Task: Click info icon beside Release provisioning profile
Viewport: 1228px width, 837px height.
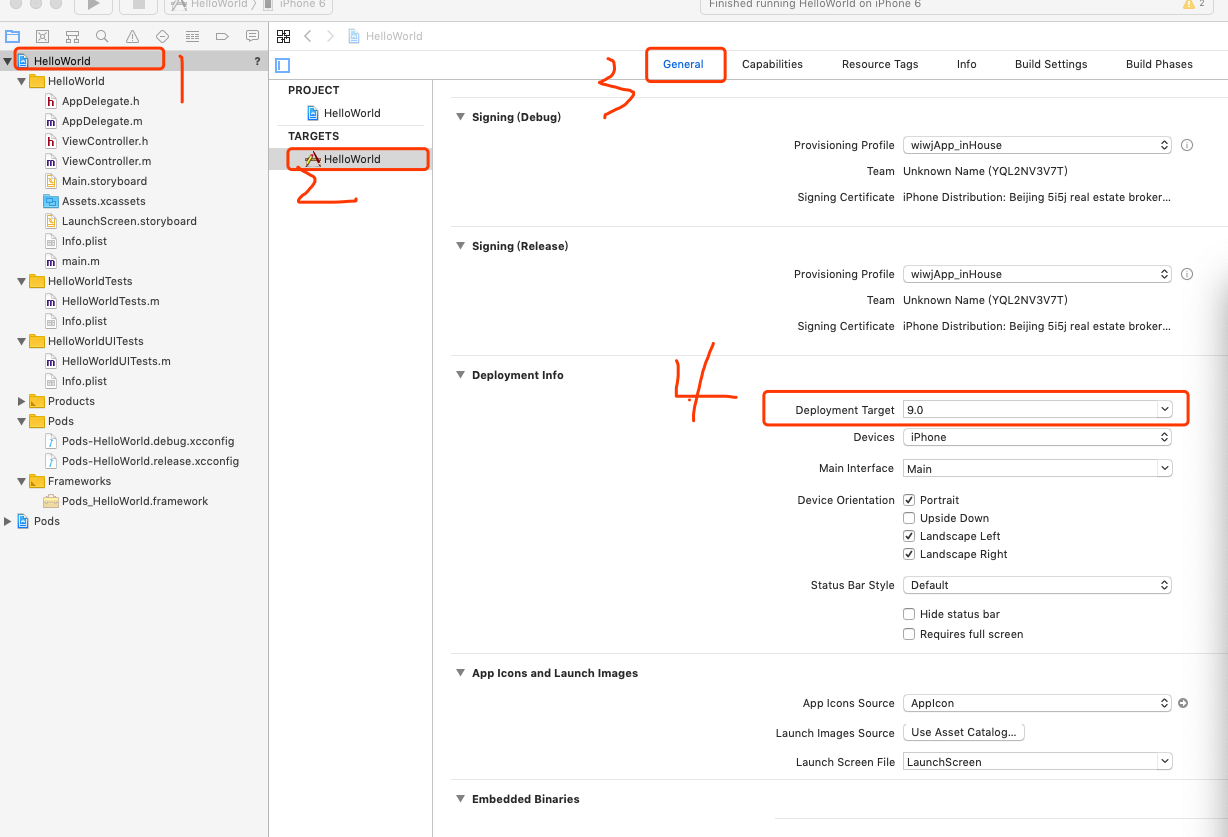Action: (x=1187, y=274)
